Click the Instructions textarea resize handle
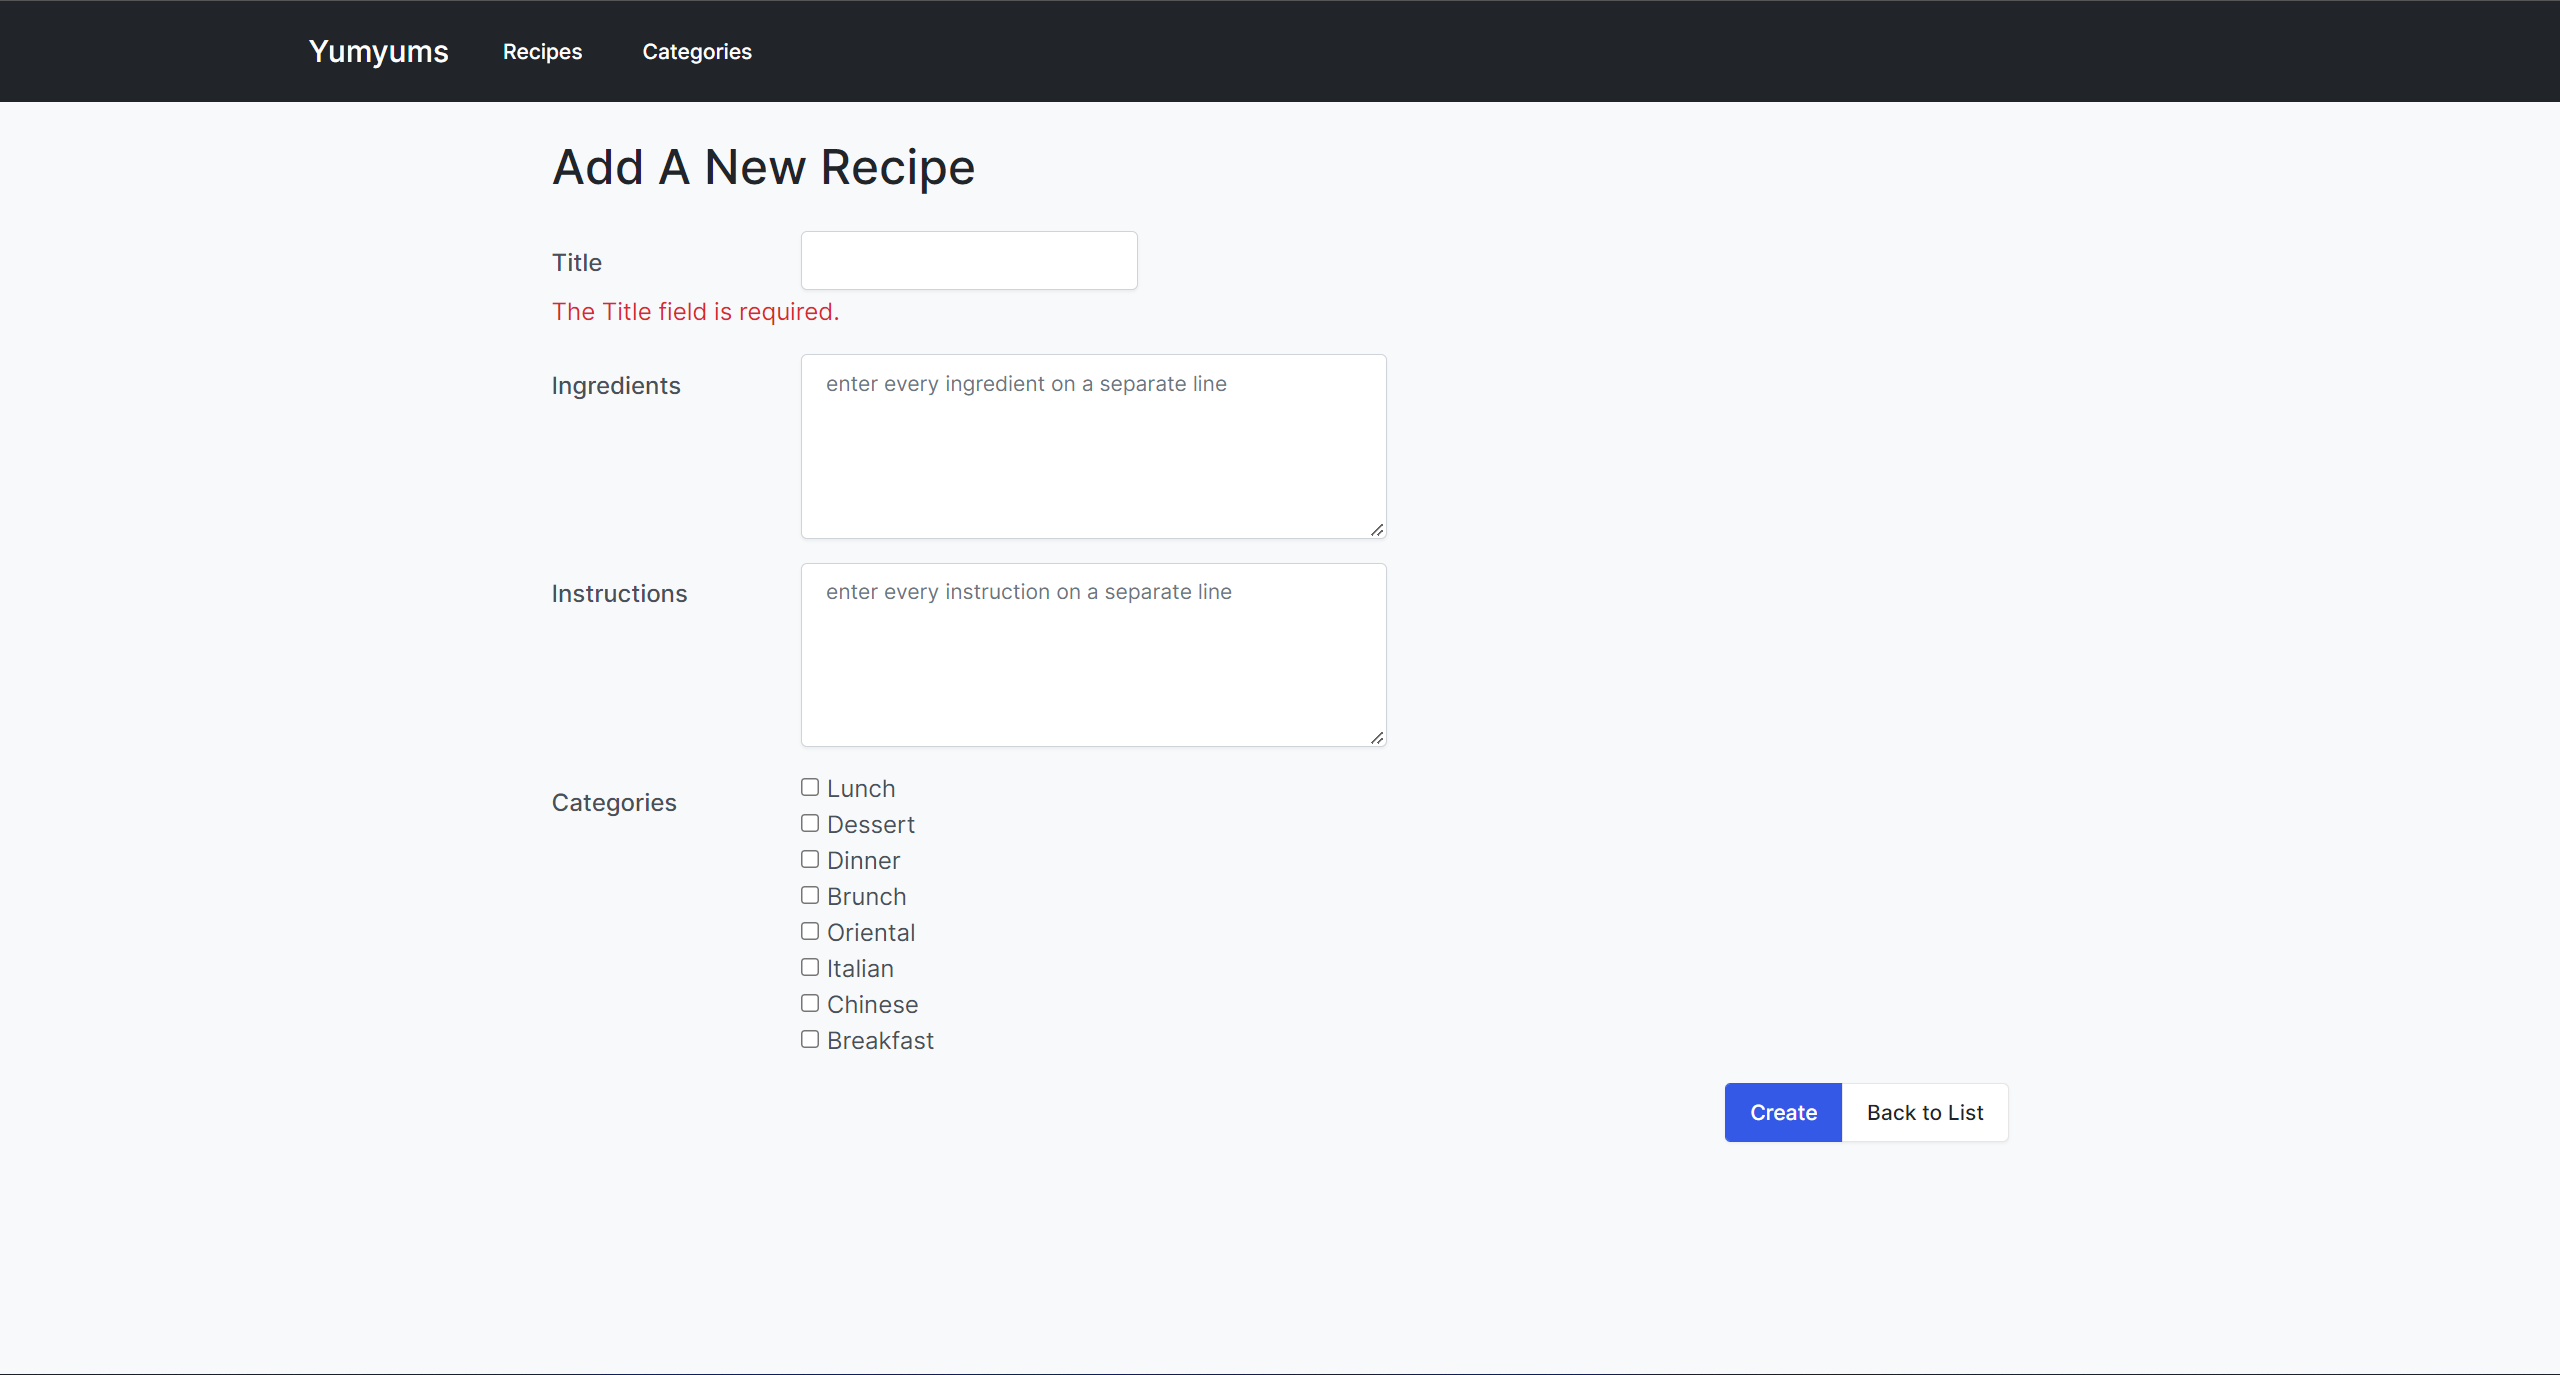This screenshot has height=1375, width=2560. (x=1377, y=738)
